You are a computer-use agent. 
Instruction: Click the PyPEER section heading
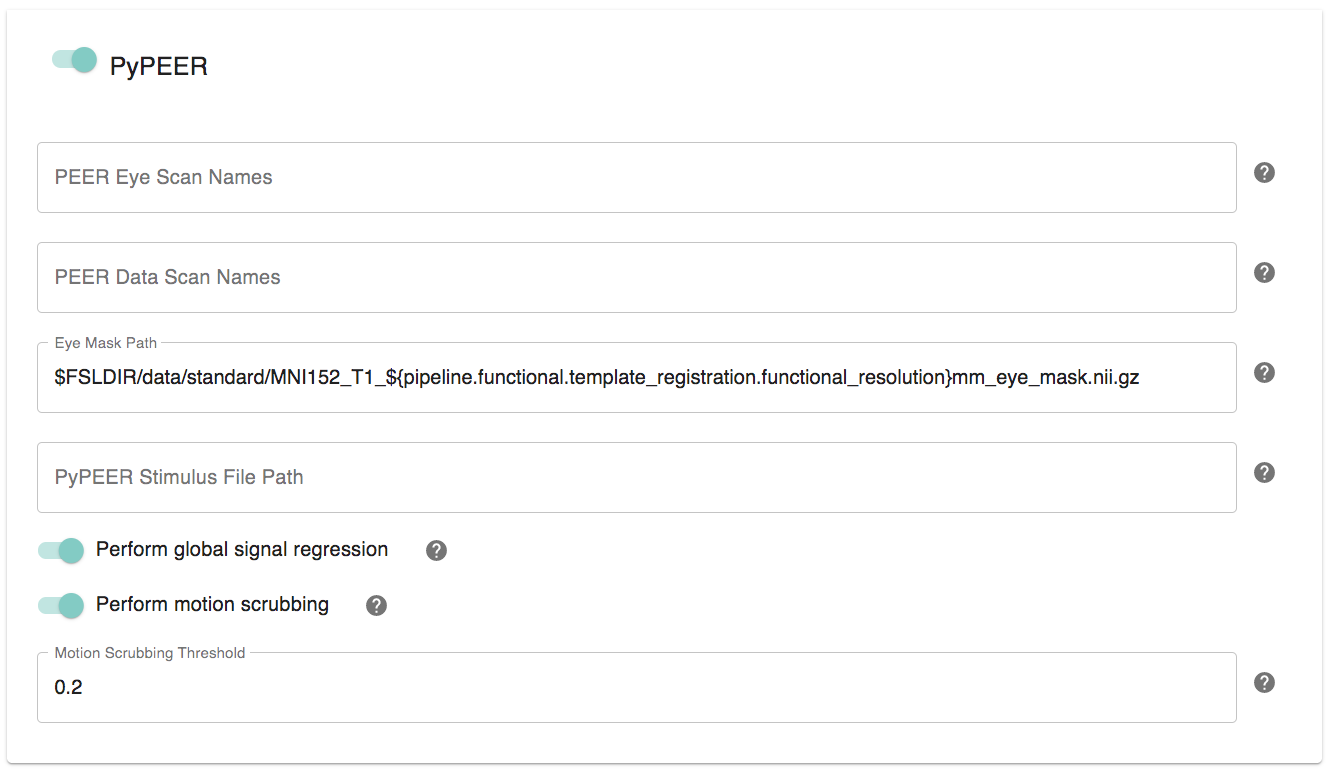[x=158, y=64]
